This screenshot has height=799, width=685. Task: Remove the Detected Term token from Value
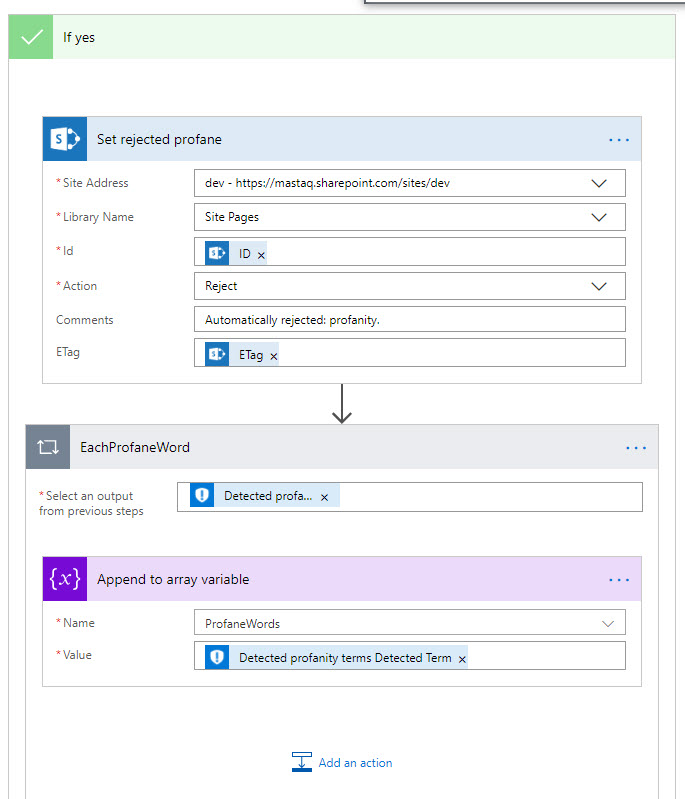462,659
